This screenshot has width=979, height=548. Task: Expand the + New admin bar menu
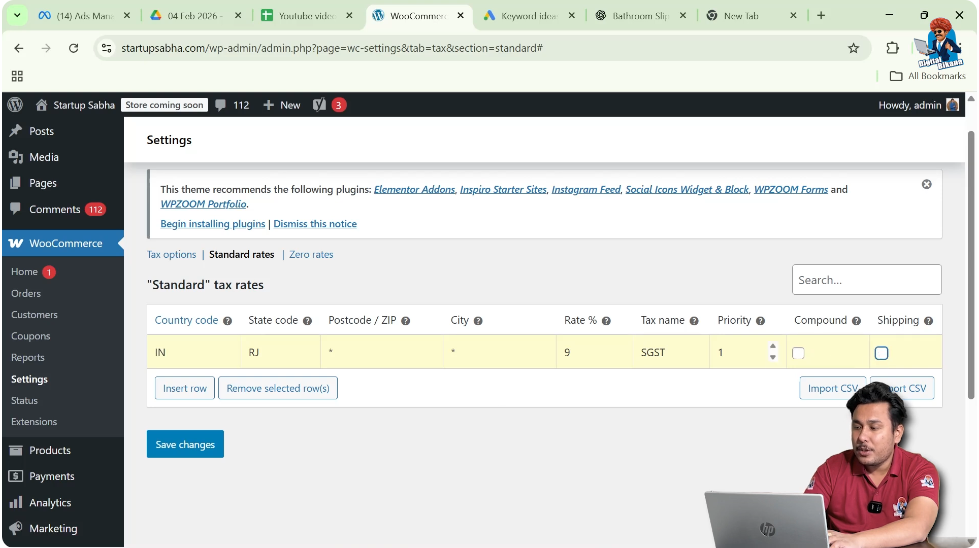click(281, 105)
